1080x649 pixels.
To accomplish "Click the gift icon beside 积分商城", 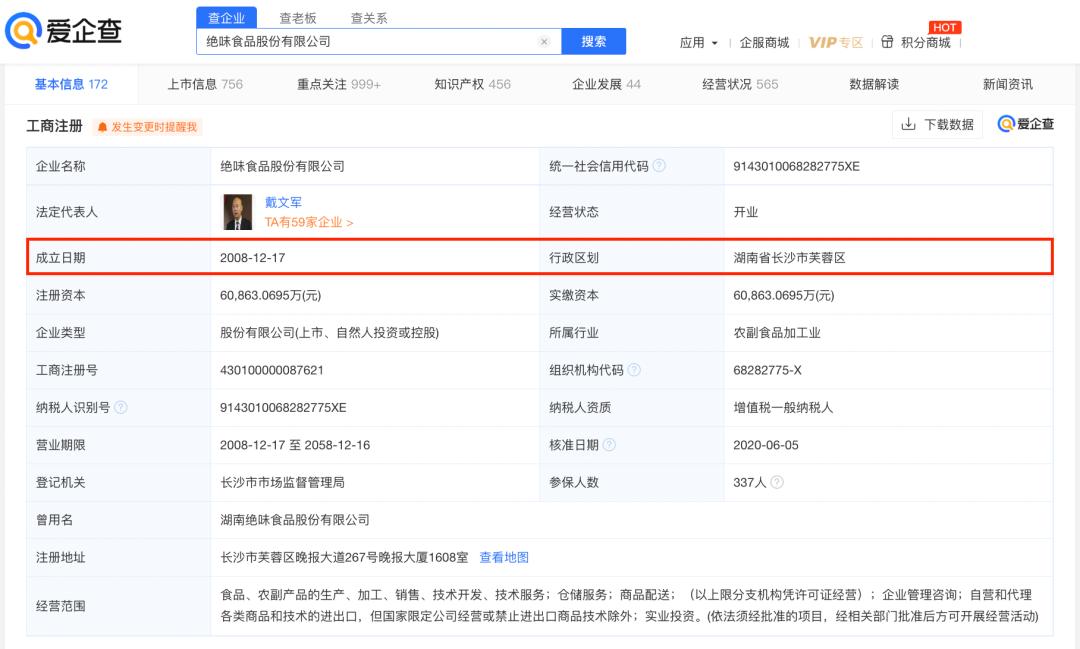I will [x=886, y=42].
